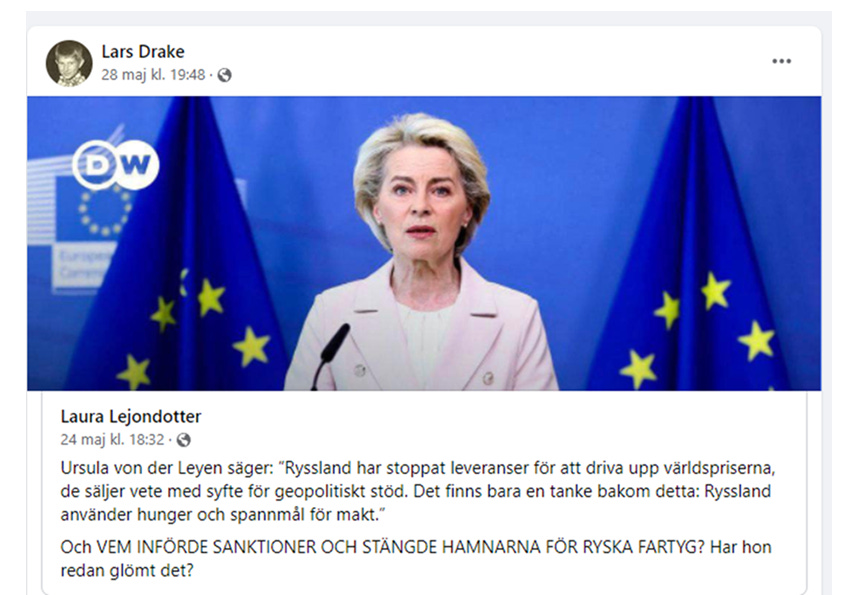Open Lars Drake's profile picture
The image size is (841, 595).
[x=69, y=63]
